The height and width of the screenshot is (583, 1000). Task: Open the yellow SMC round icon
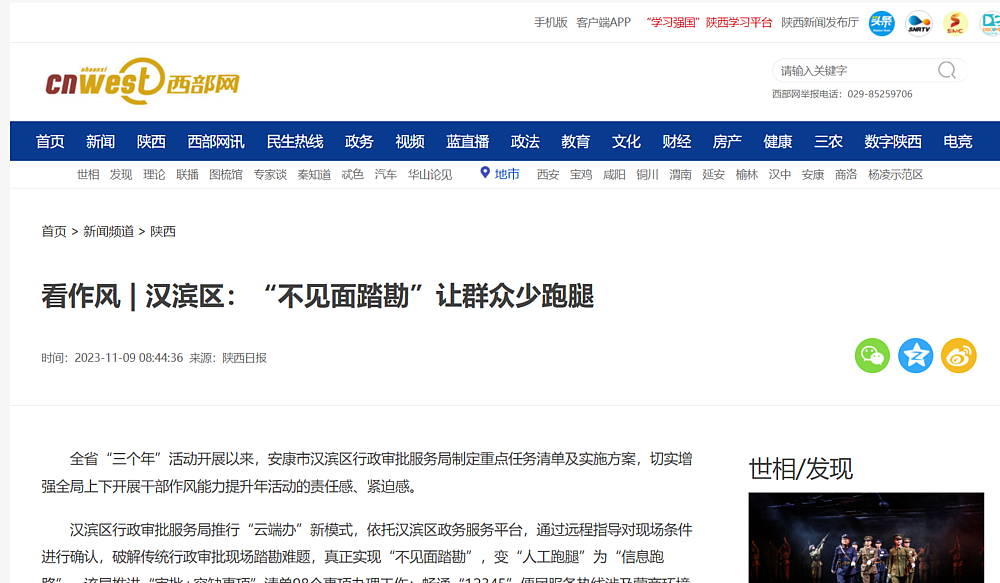point(955,23)
